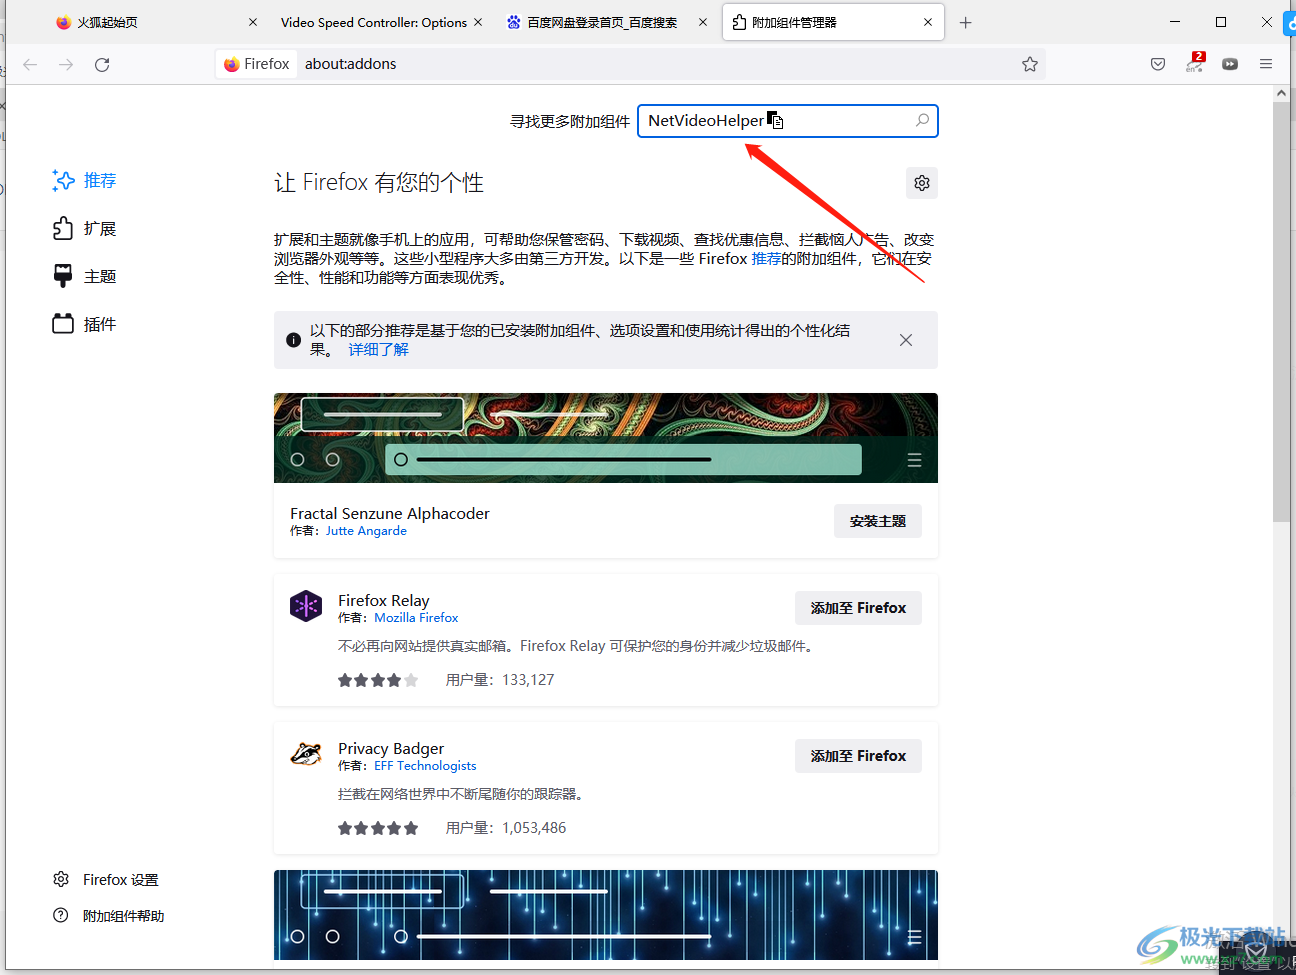The height and width of the screenshot is (975, 1296).
Task: Click the Firefox Relay star rating
Action: 378,680
